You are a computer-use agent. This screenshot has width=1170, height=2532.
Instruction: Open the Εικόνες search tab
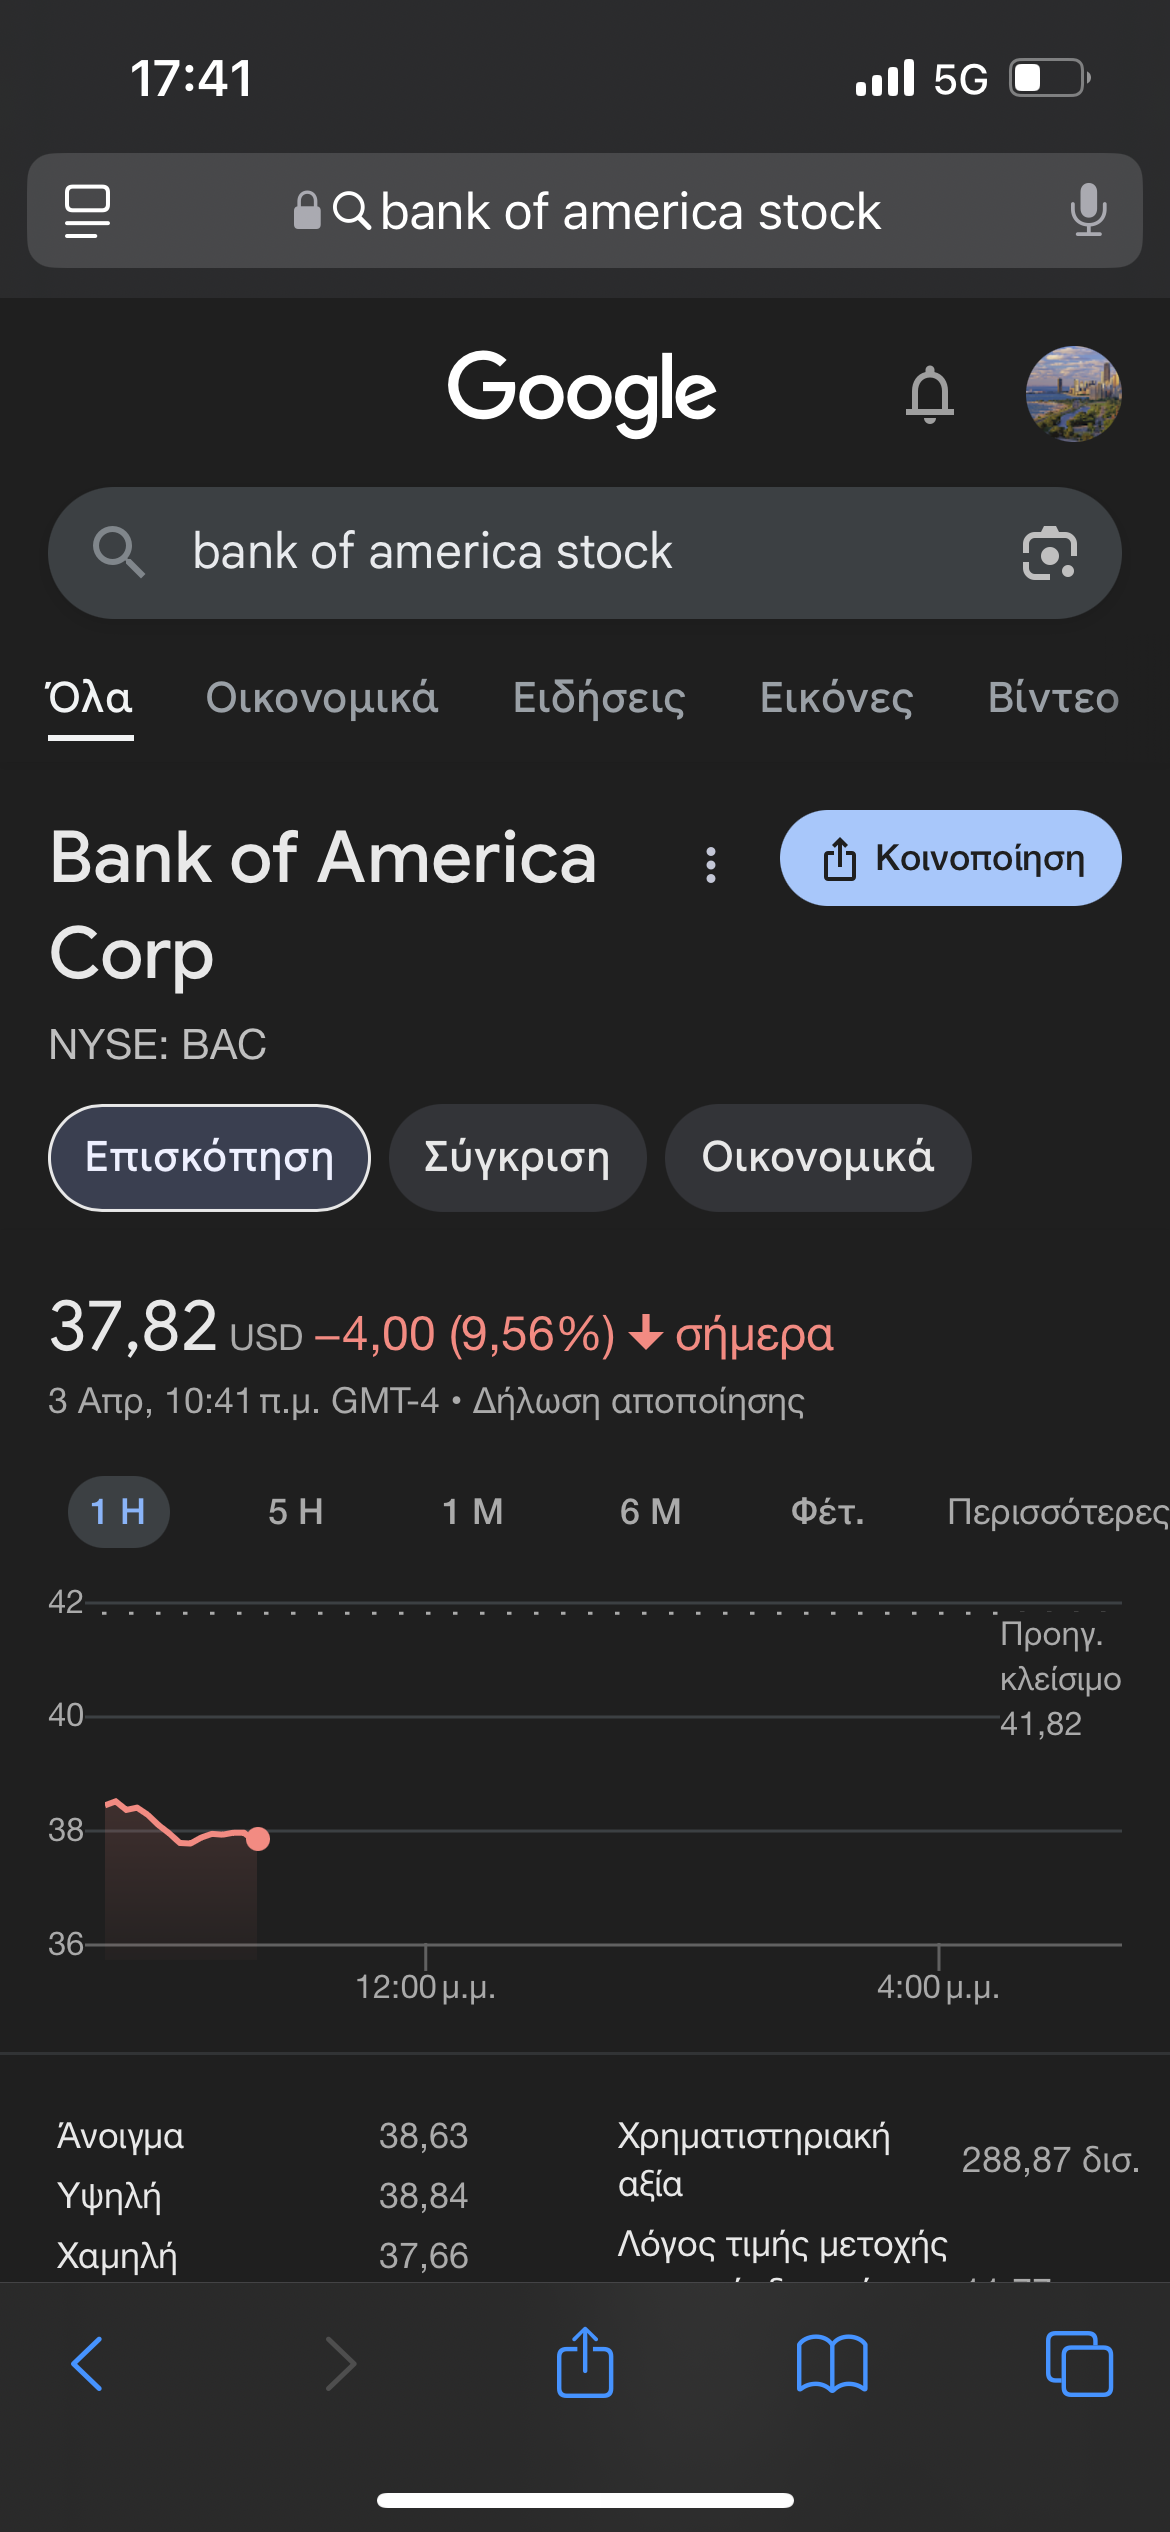pos(836,698)
